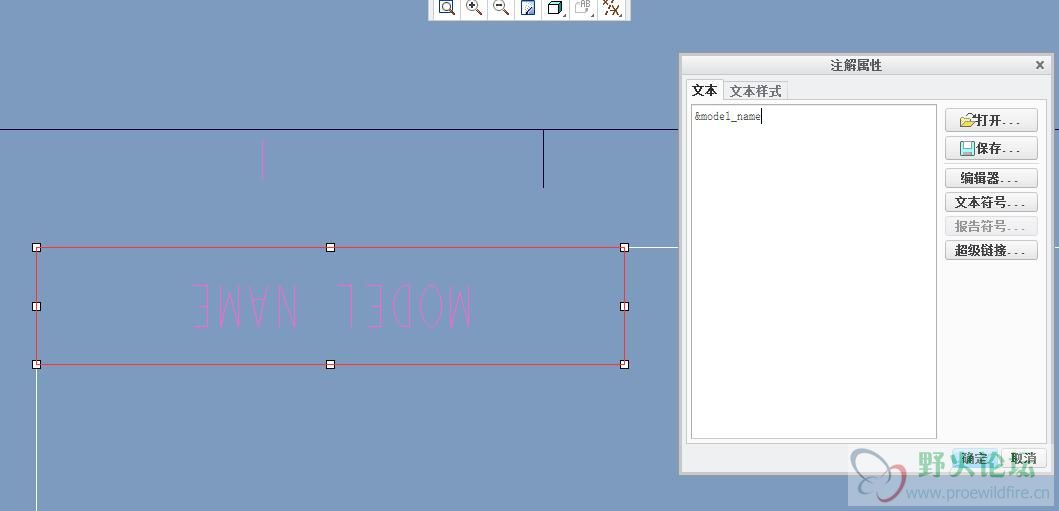Screen dimensions: 1059x511
Task: Click the bottom-left selection handle
Action: point(36,365)
